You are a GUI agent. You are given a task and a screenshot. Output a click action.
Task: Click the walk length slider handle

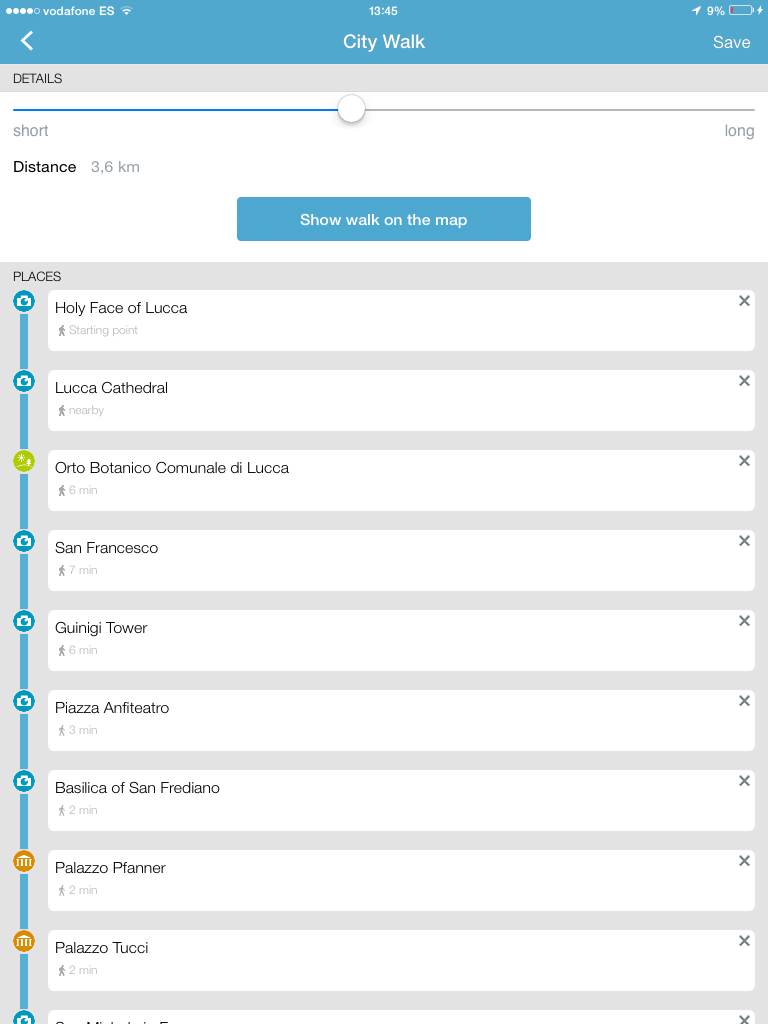[x=351, y=109]
